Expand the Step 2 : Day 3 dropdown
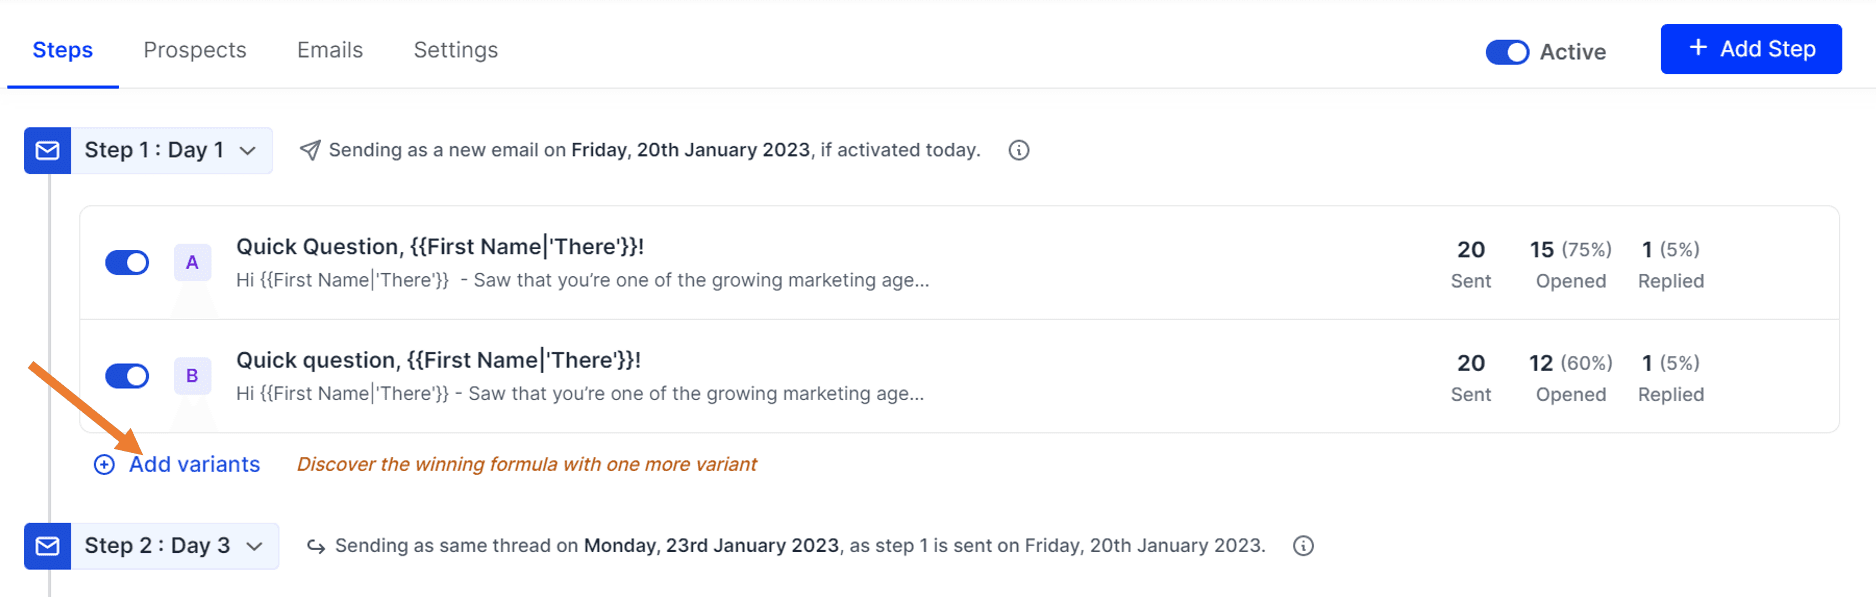Image resolution: width=1876 pixels, height=597 pixels. [x=255, y=546]
